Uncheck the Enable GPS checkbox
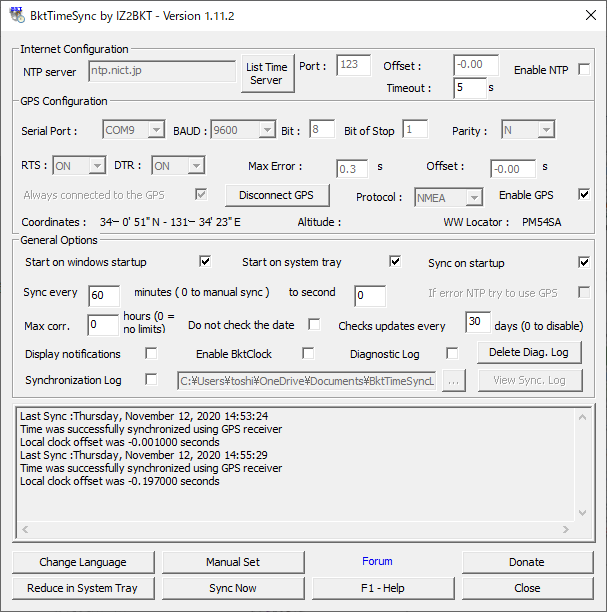The width and height of the screenshot is (607, 612). click(584, 194)
